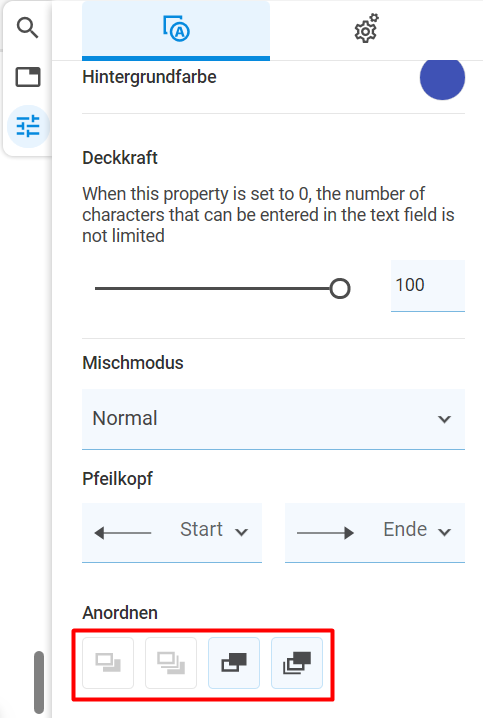The image size is (483, 718).
Task: Select the sliders properties icon in sidebar
Action: tap(28, 126)
